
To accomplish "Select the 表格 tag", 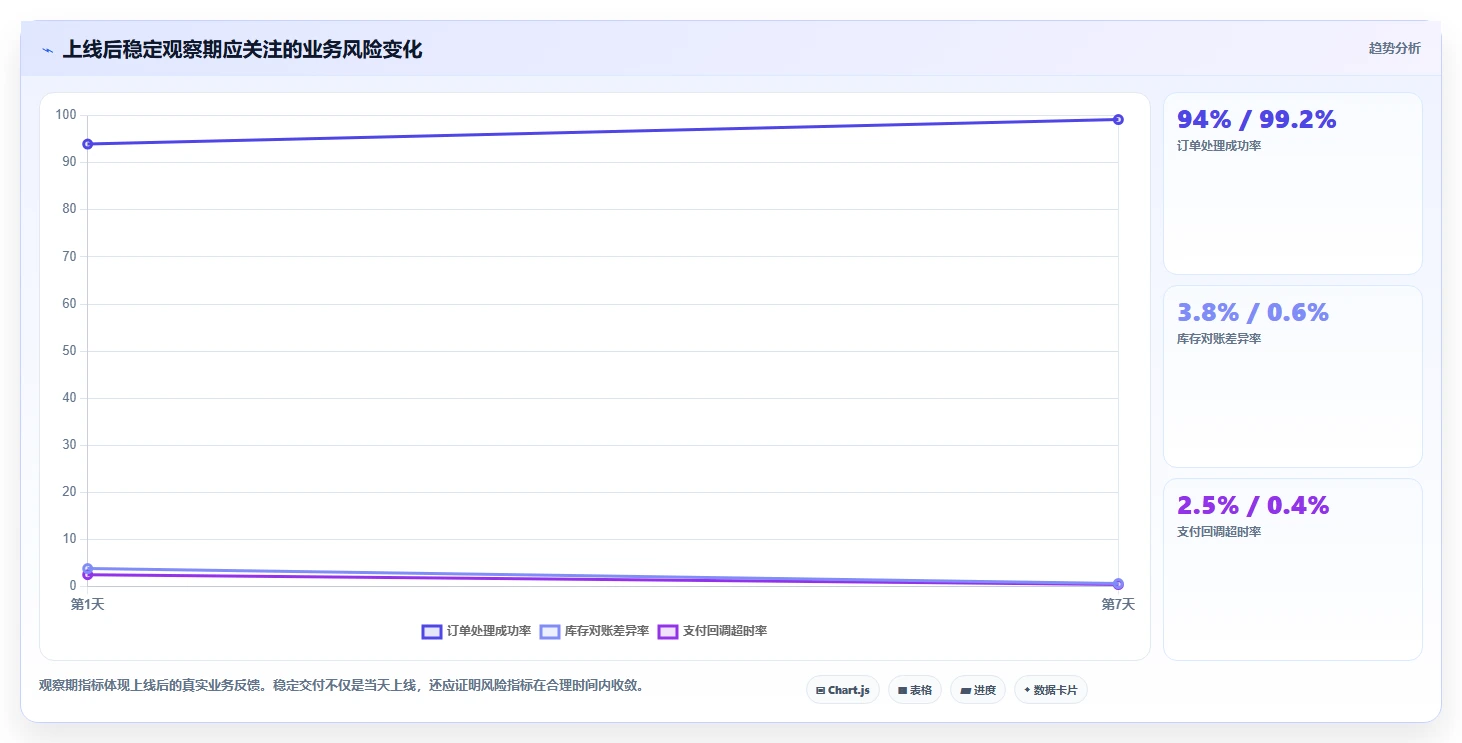I will [915, 690].
